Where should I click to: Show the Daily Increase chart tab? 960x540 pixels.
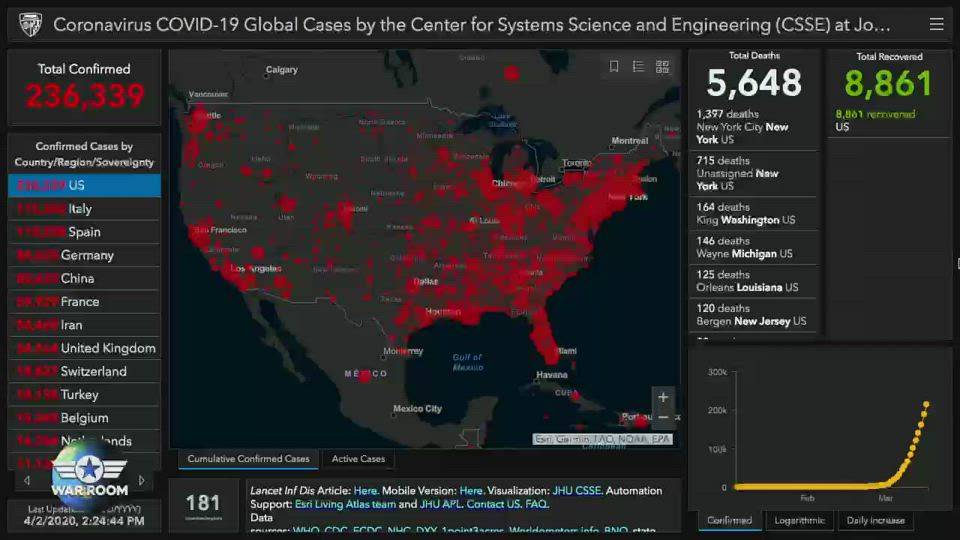click(875, 520)
